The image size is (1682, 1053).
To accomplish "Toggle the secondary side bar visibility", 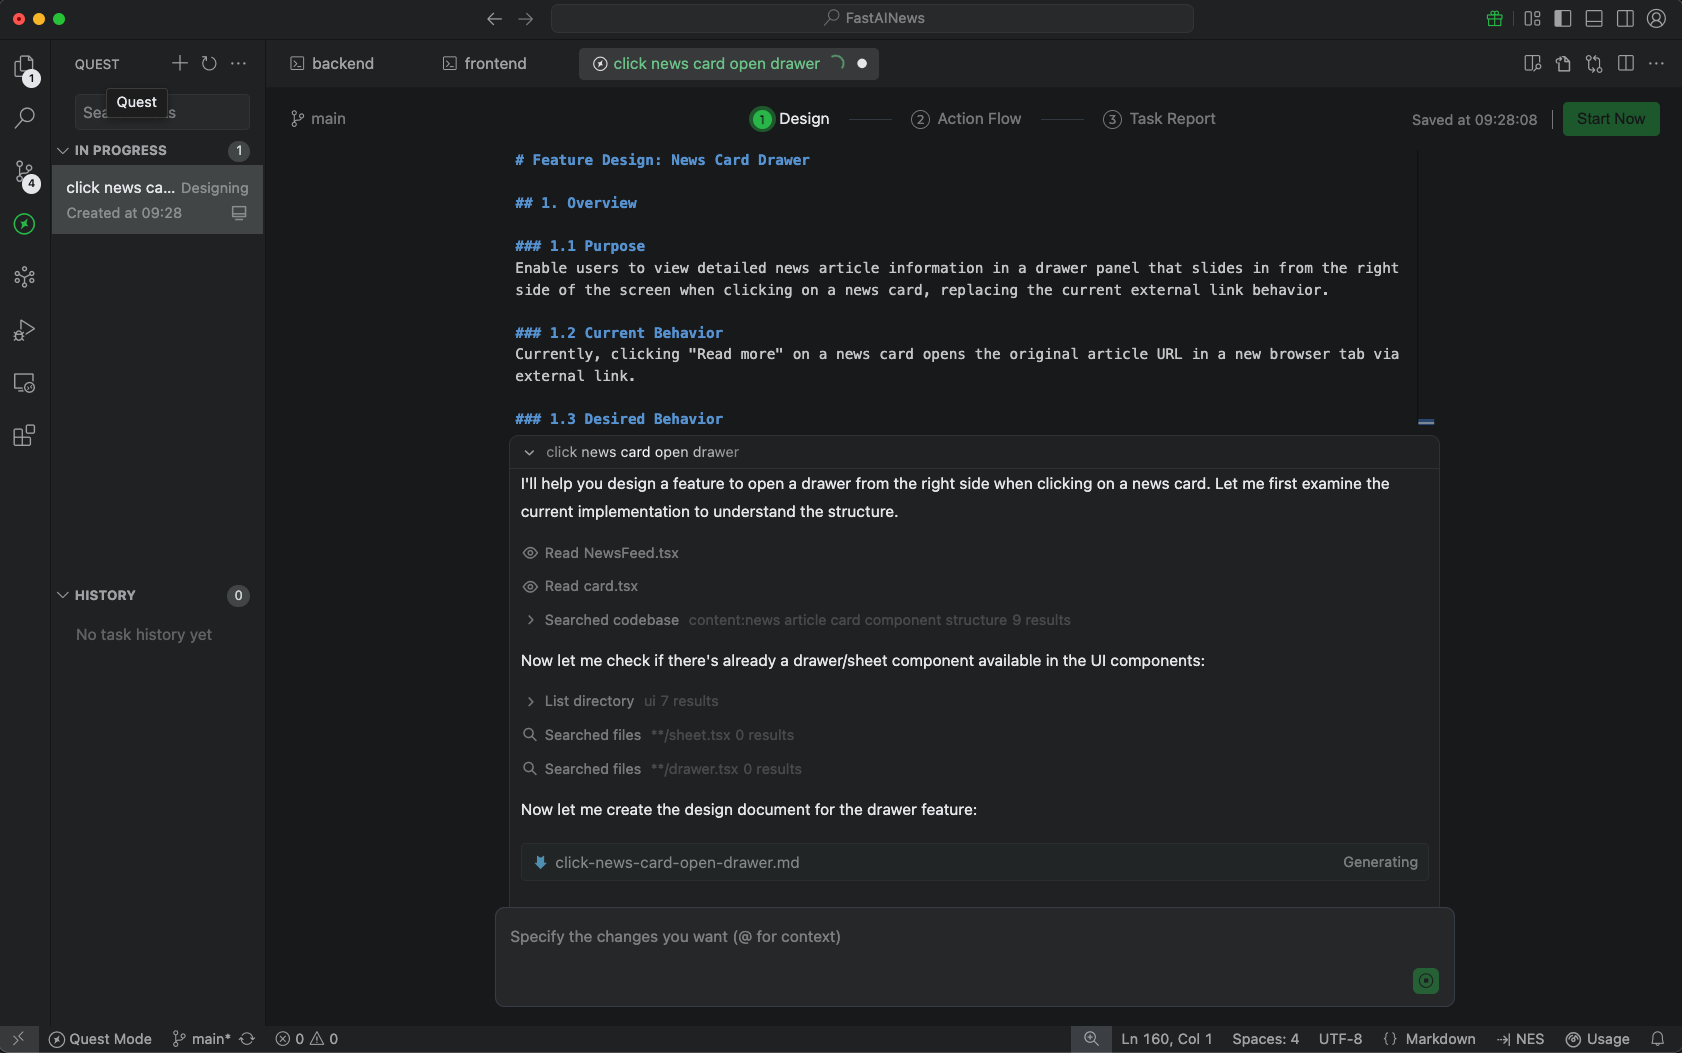I will click(x=1625, y=18).
